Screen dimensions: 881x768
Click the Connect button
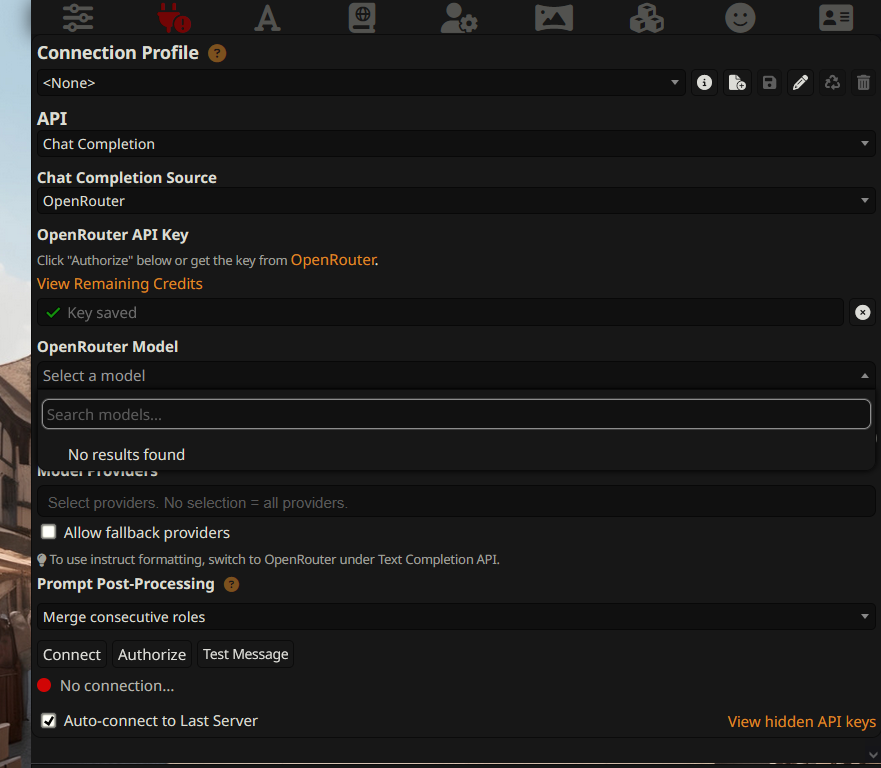pos(72,654)
